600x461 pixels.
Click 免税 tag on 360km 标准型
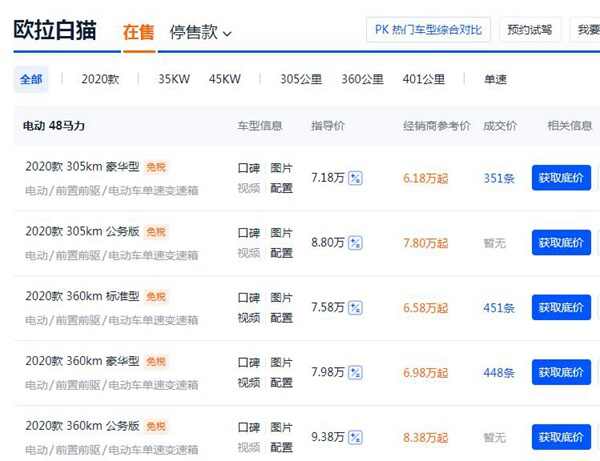point(156,297)
